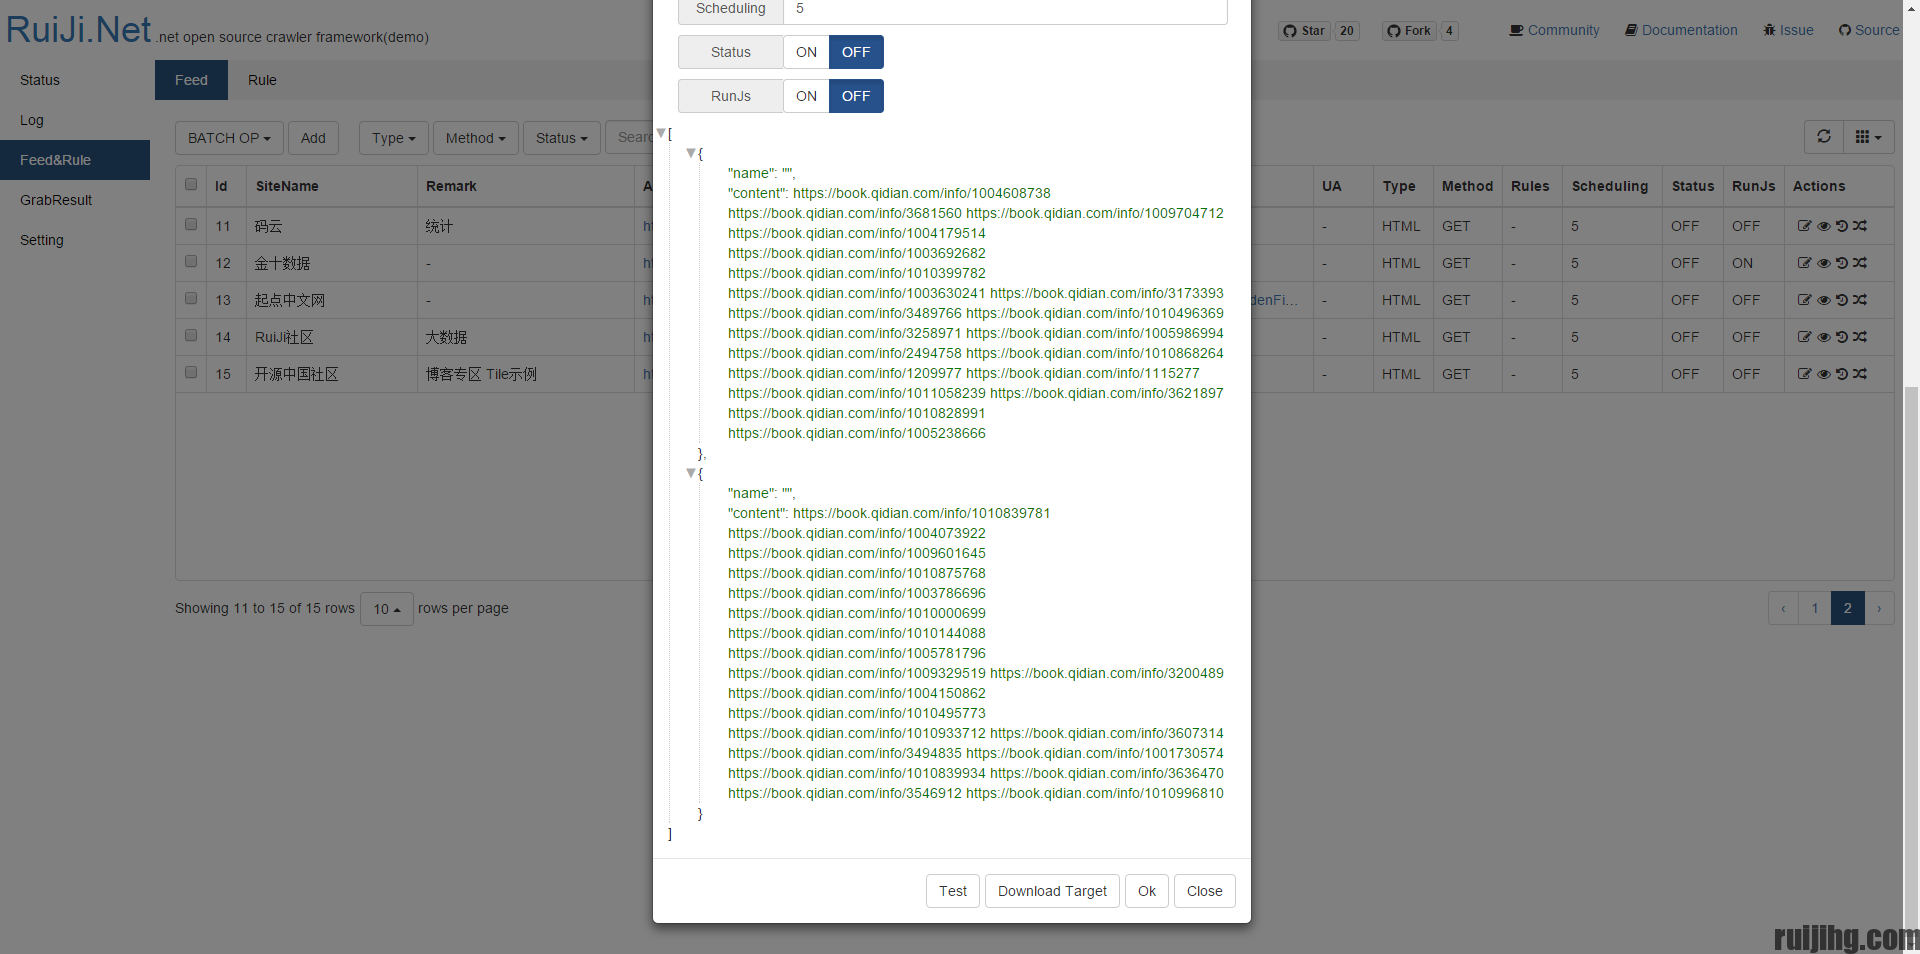Switch to the Rule tab
1920x954 pixels.
tap(262, 80)
